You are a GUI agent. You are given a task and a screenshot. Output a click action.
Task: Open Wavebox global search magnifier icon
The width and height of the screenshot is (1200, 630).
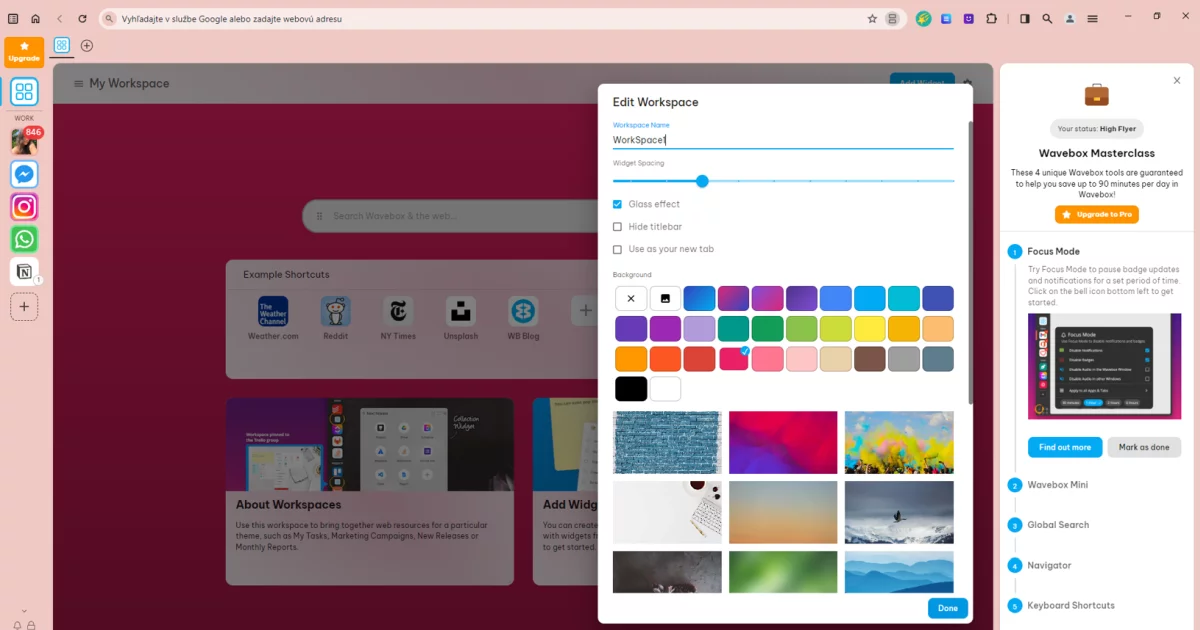tap(1046, 18)
